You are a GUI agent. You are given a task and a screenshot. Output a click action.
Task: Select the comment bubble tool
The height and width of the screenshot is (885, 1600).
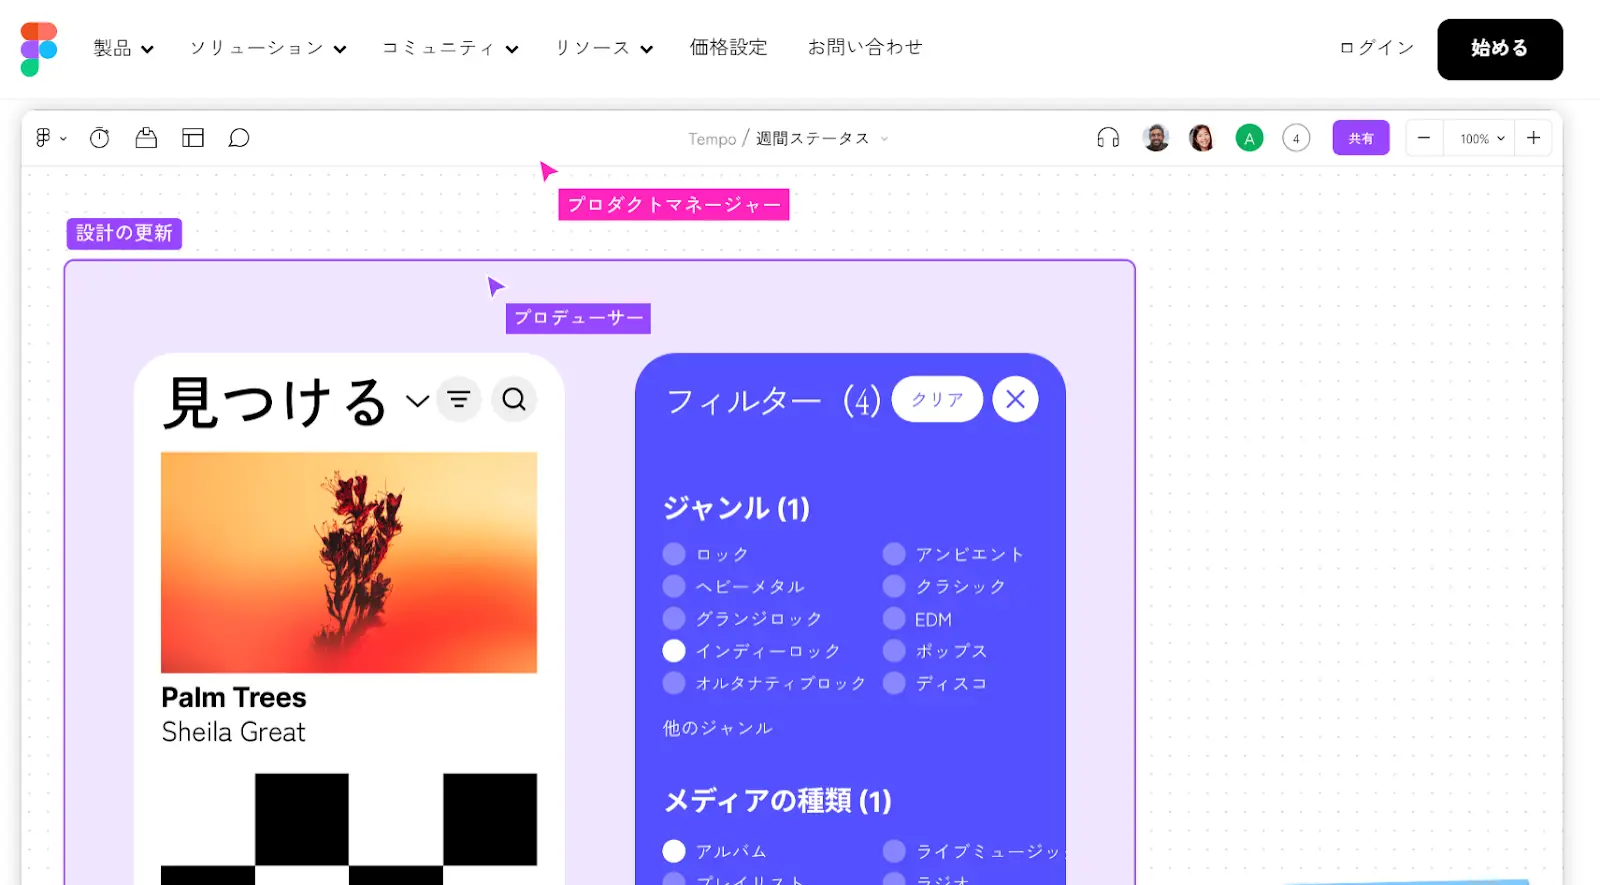pos(239,138)
